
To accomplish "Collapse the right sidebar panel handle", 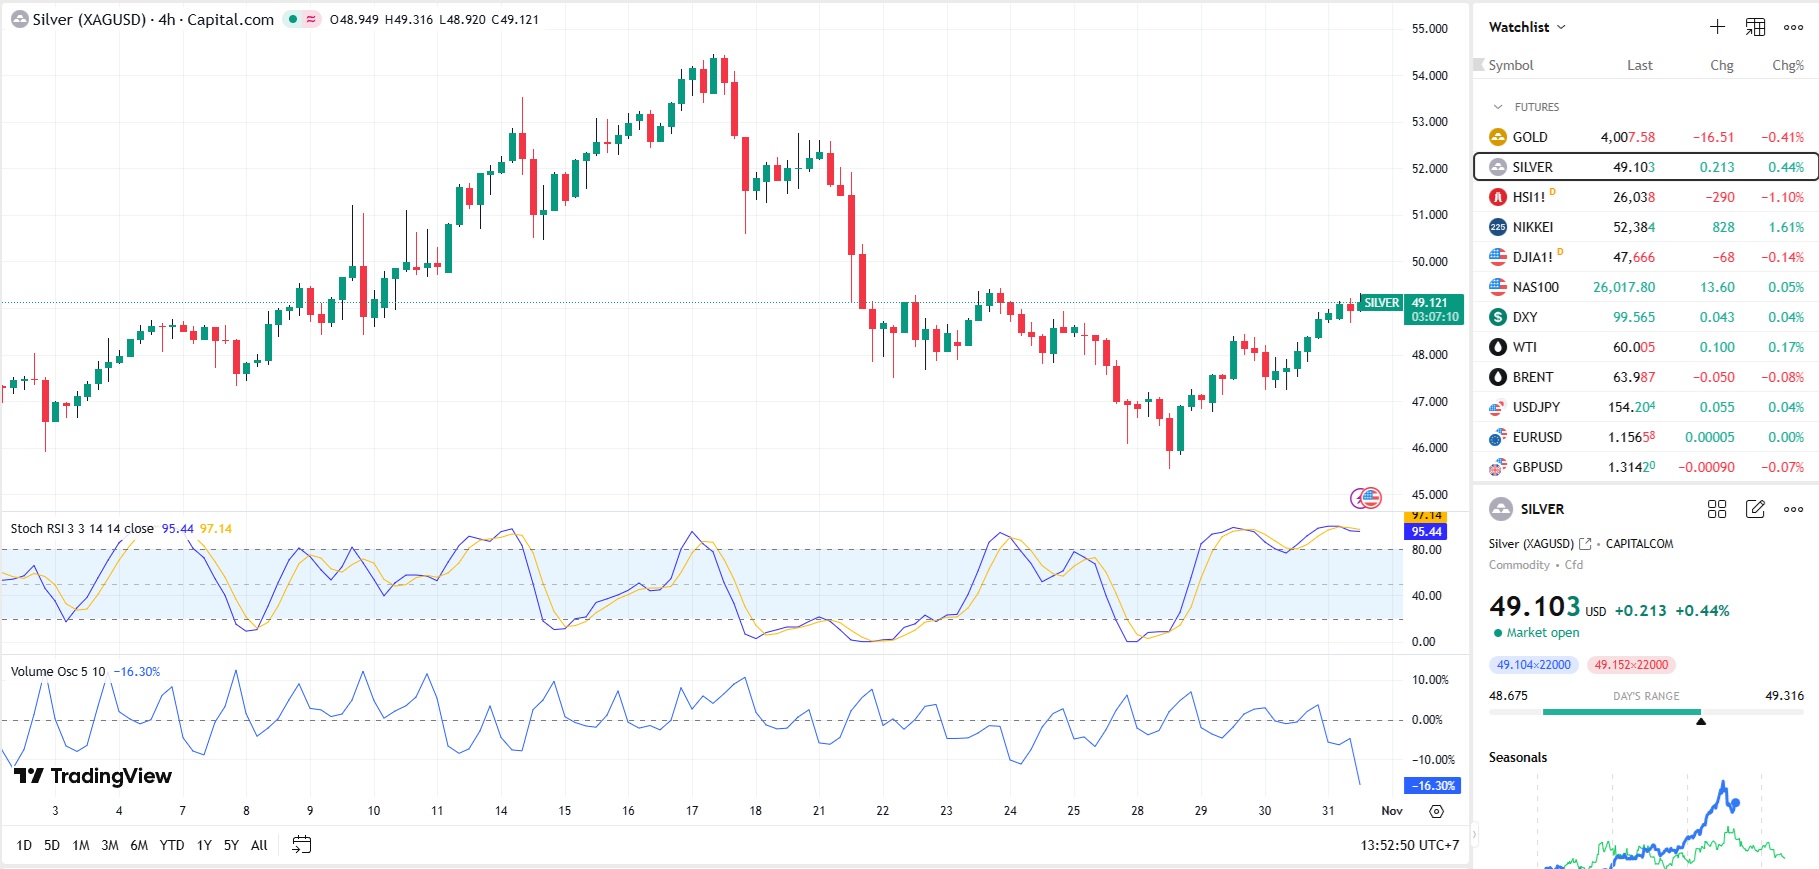I will coord(1473,834).
